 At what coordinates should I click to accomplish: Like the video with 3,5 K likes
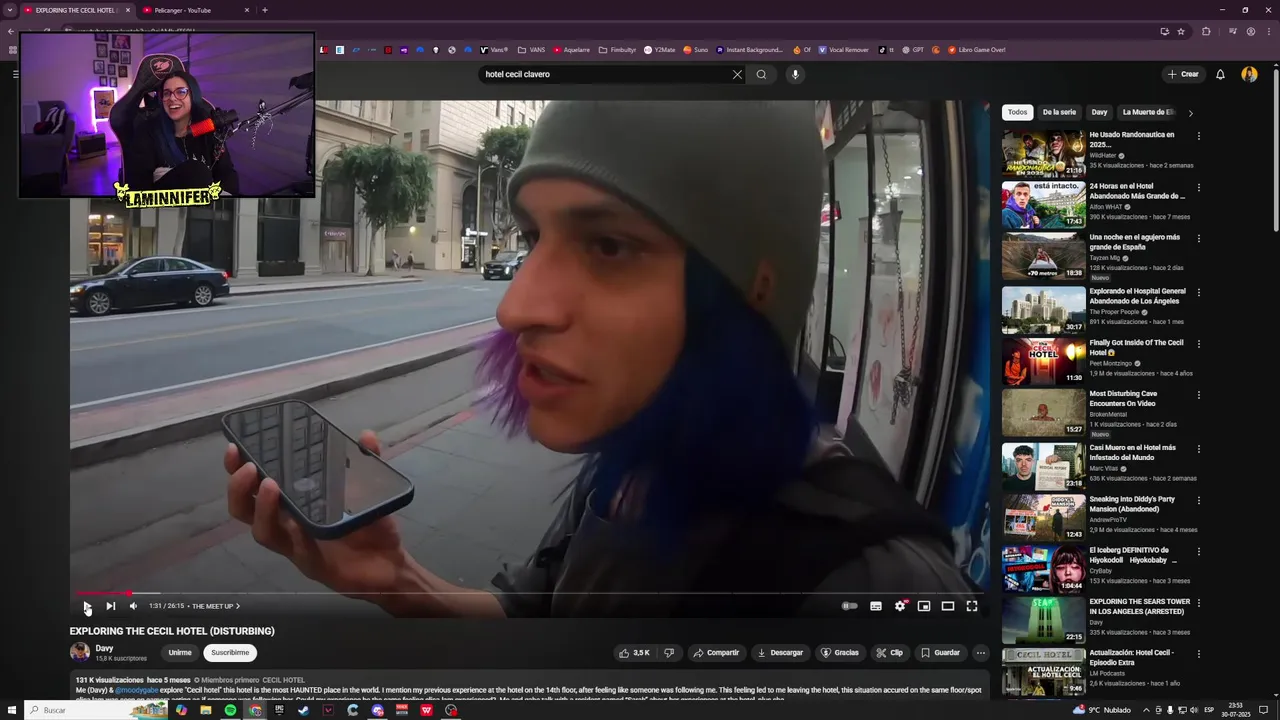coord(634,653)
